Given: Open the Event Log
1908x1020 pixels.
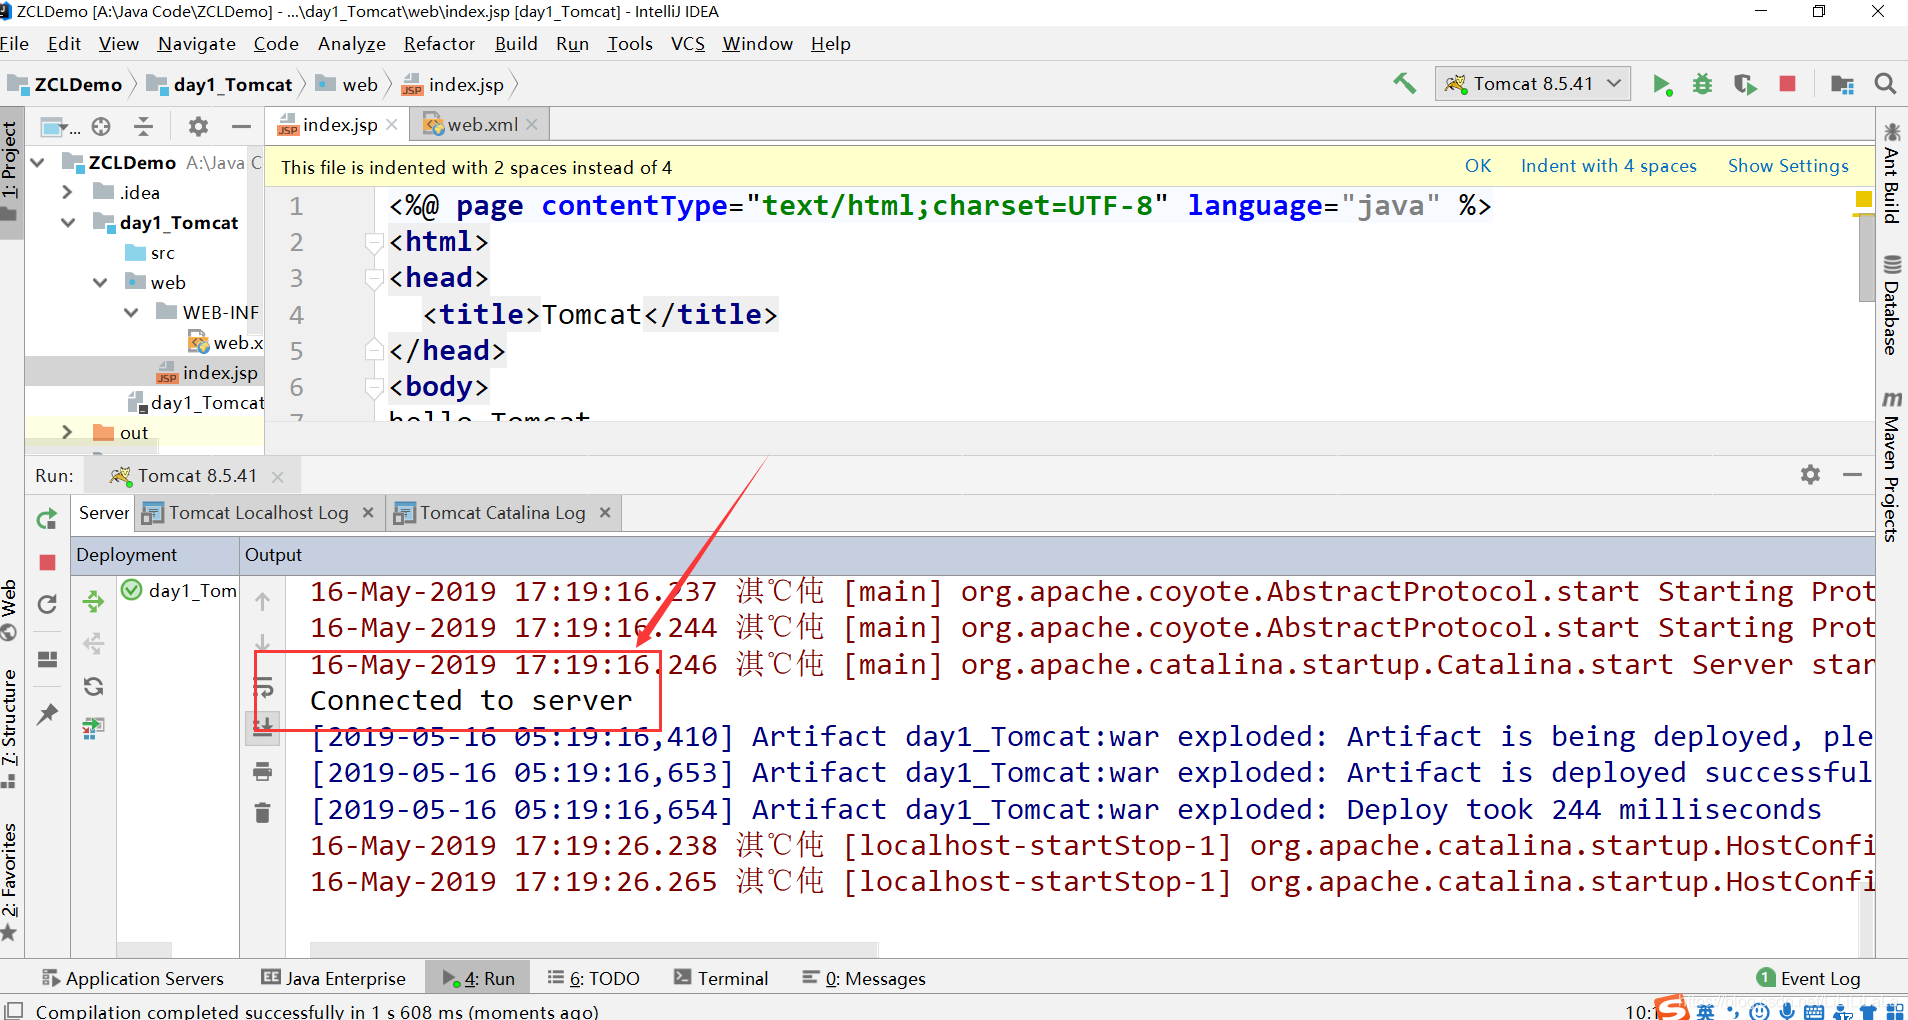Looking at the screenshot, I should coord(1809,978).
